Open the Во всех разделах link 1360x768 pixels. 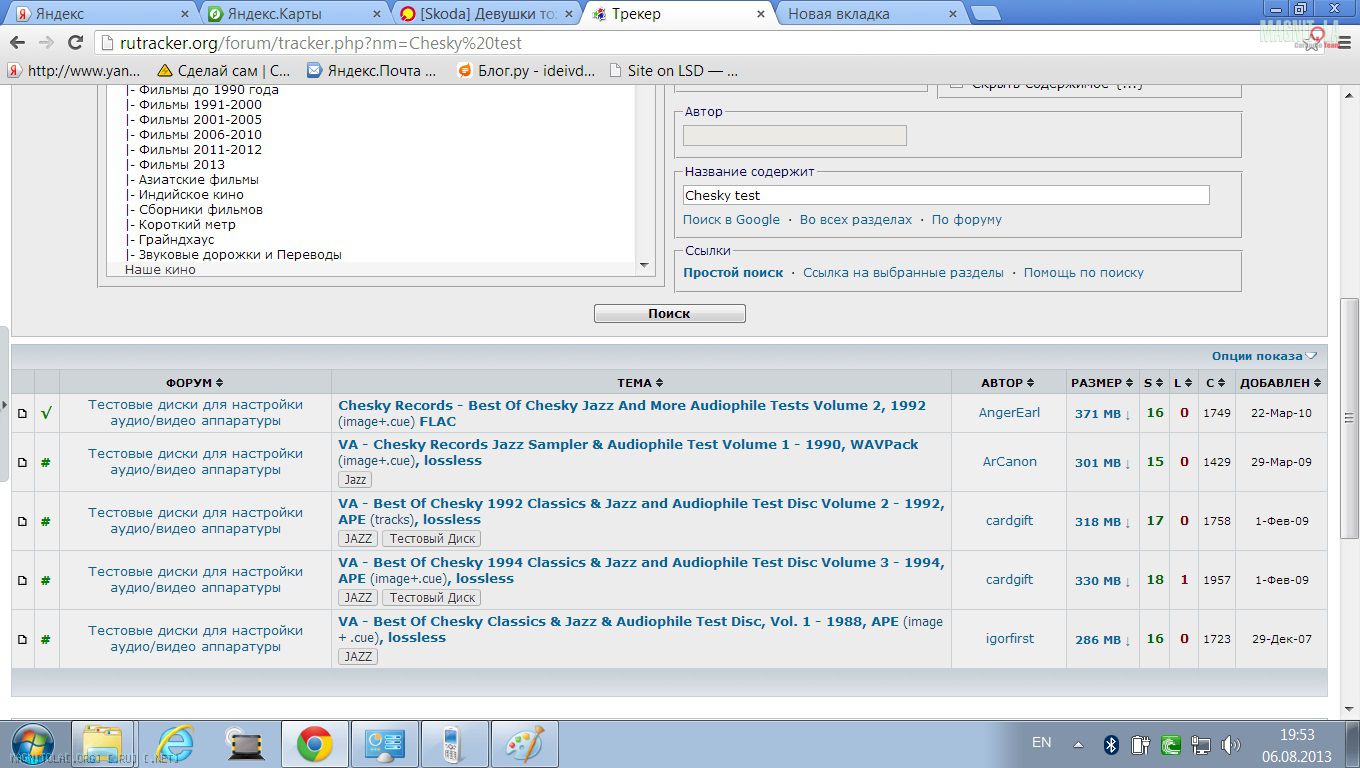click(856, 220)
